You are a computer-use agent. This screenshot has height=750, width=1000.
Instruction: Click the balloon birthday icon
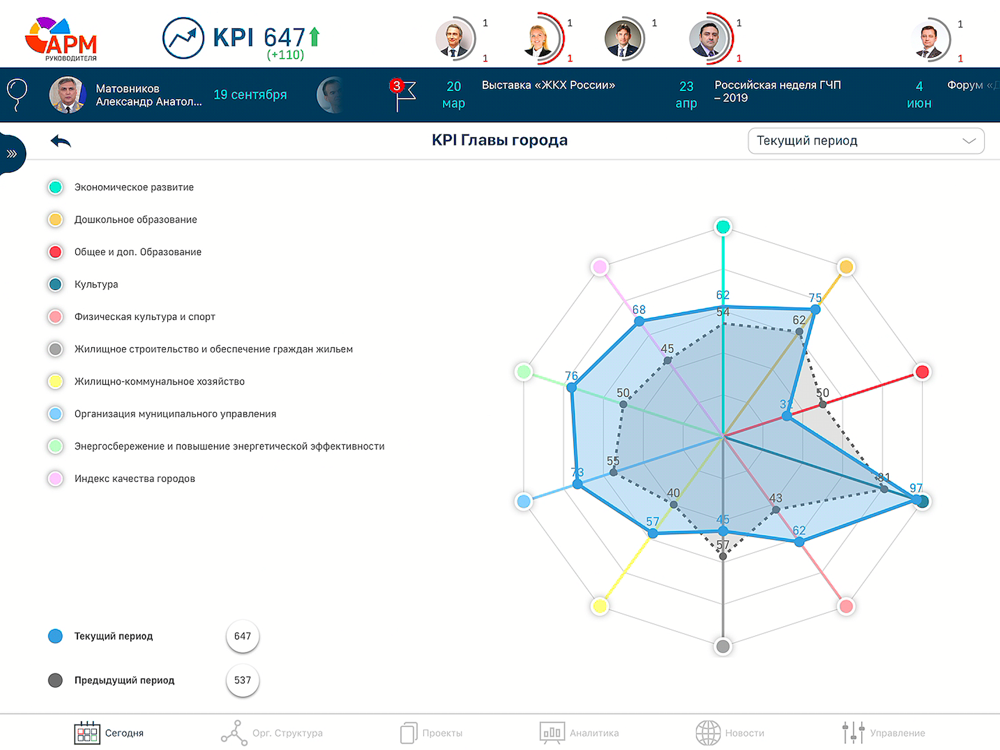pyautogui.click(x=17, y=95)
